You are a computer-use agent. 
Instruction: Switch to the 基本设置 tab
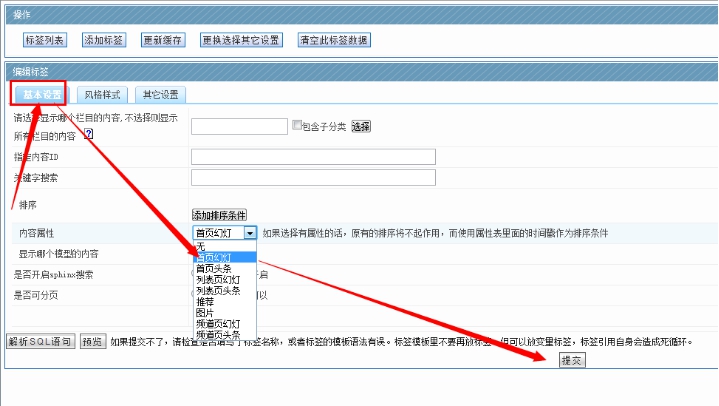tap(42, 94)
